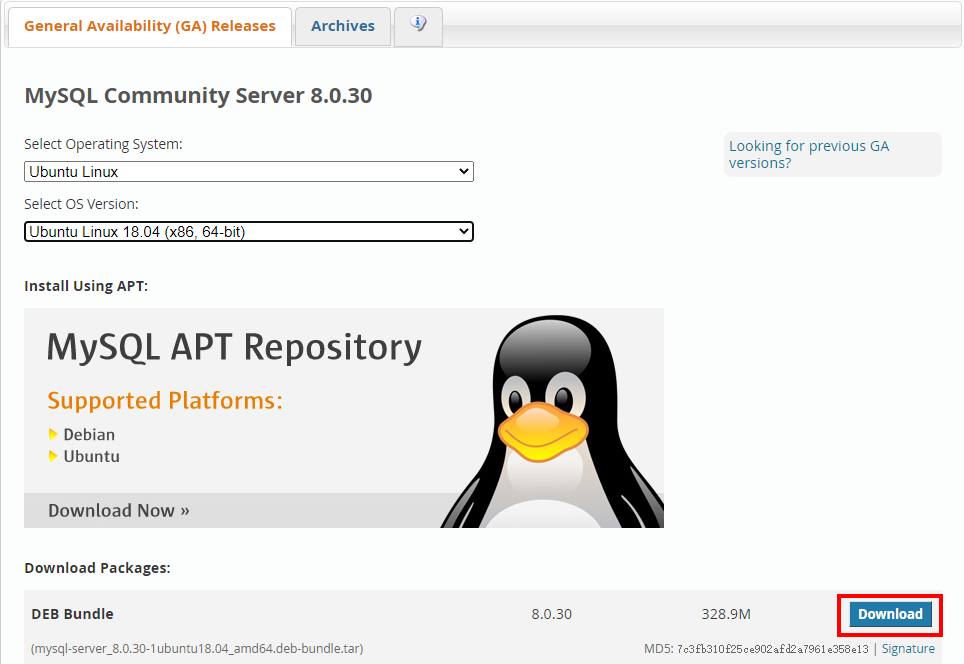Expand the Select Operating System dropdown
The height and width of the screenshot is (664, 964).
pyautogui.click(x=249, y=172)
